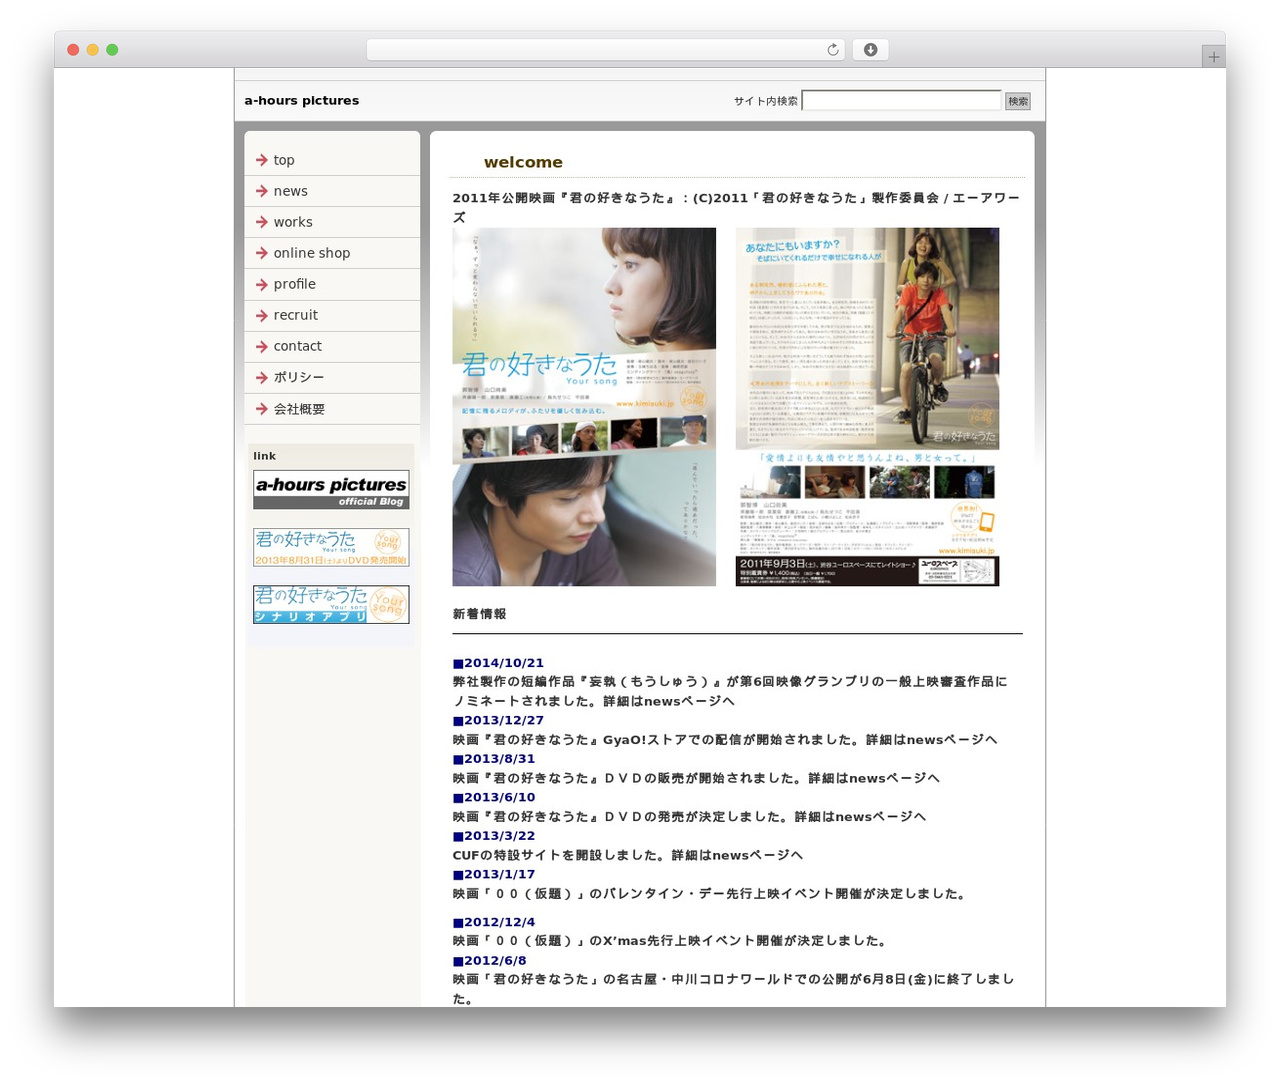Open the DVD発売開始 banner

click(x=331, y=548)
